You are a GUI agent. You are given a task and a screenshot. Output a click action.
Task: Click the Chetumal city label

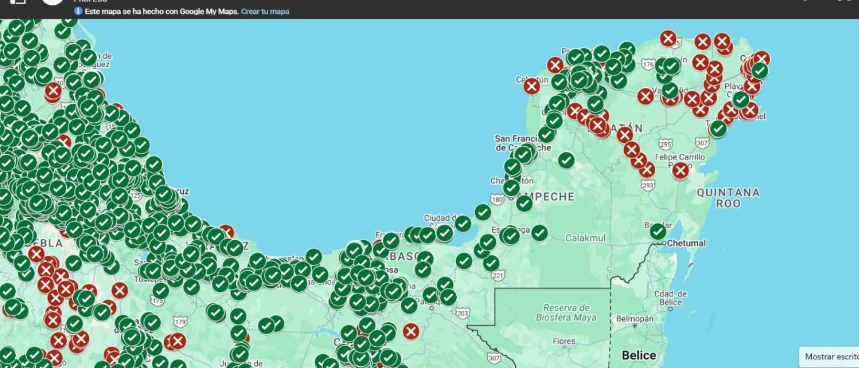pyautogui.click(x=687, y=243)
